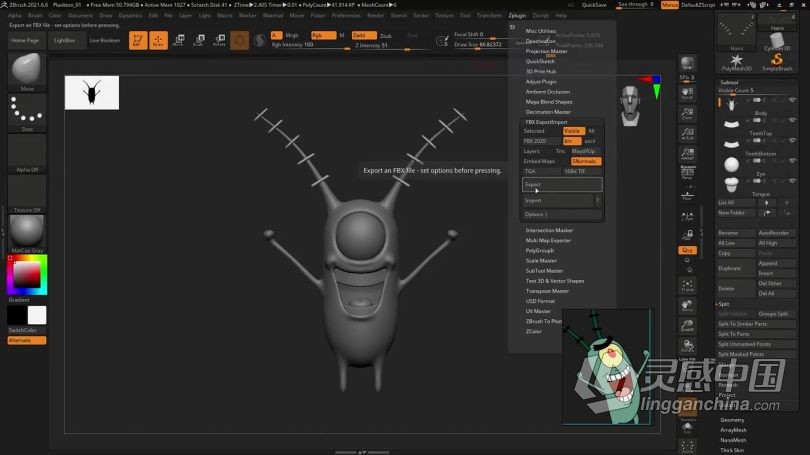
Task: Select the SimpleBrush tool icon
Action: coord(776,62)
